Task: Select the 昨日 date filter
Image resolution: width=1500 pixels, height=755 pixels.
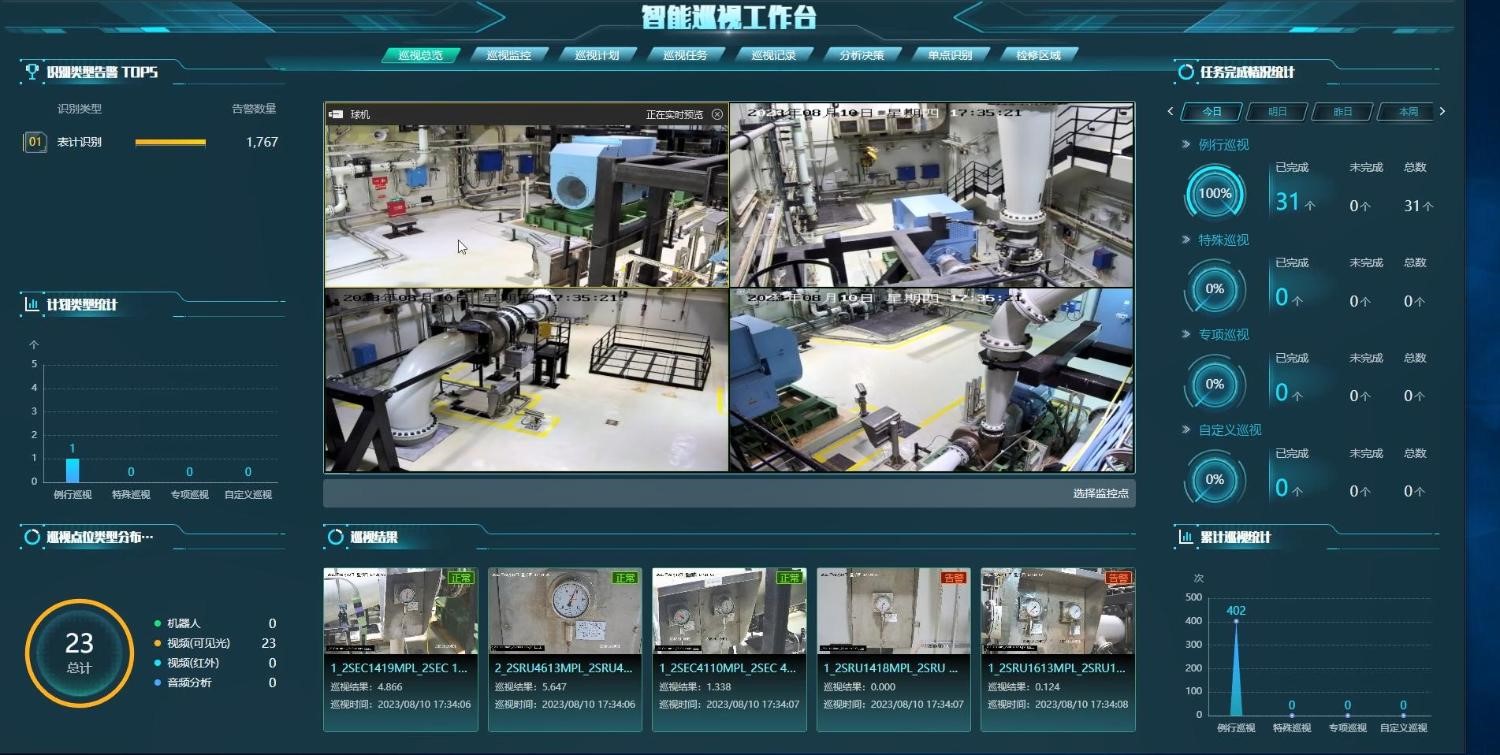Action: 1342,112
